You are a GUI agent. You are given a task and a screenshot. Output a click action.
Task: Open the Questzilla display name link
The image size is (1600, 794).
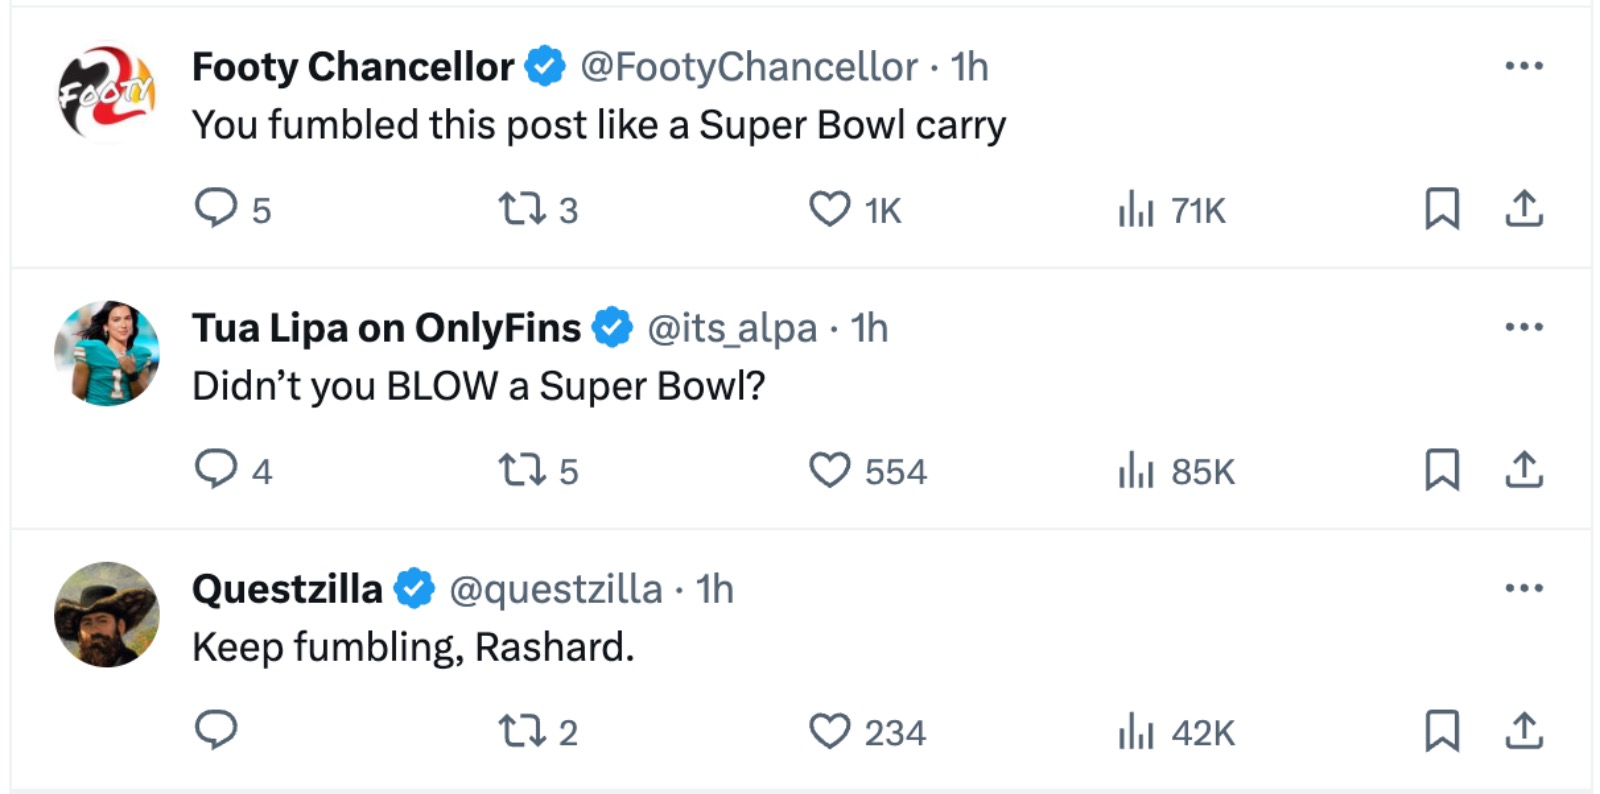[287, 589]
